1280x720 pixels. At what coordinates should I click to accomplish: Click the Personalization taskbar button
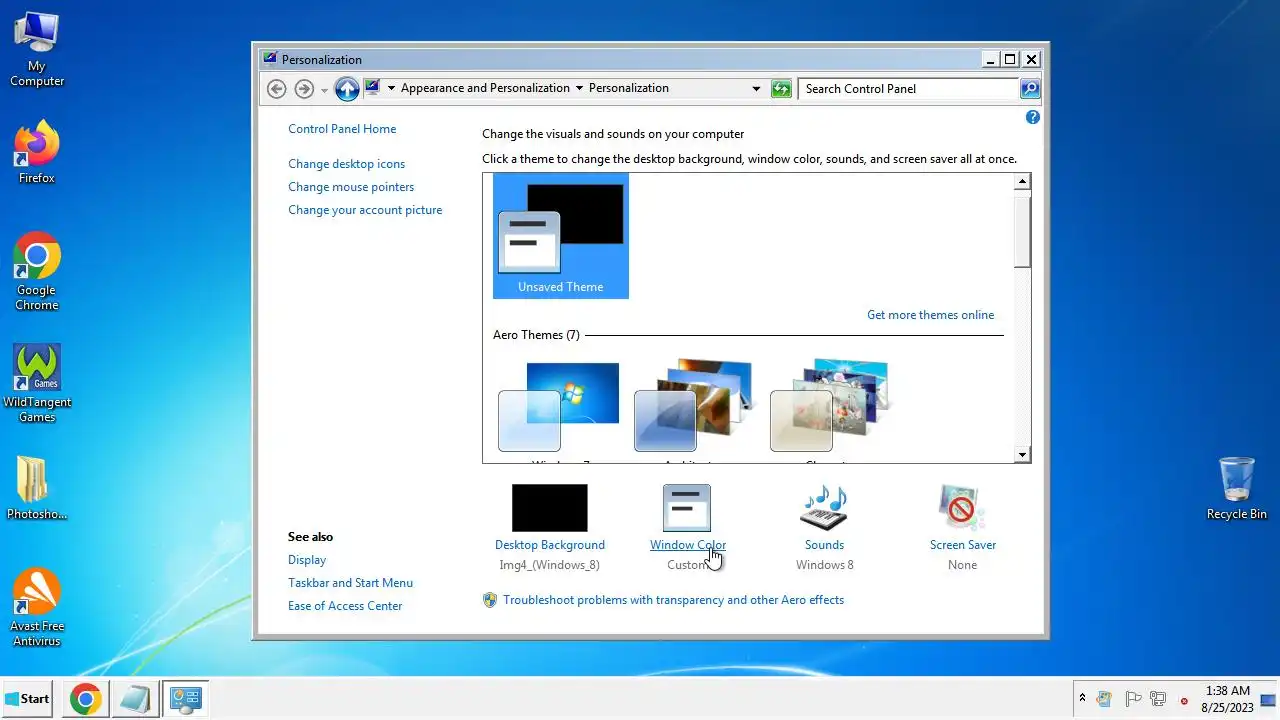tap(185, 699)
